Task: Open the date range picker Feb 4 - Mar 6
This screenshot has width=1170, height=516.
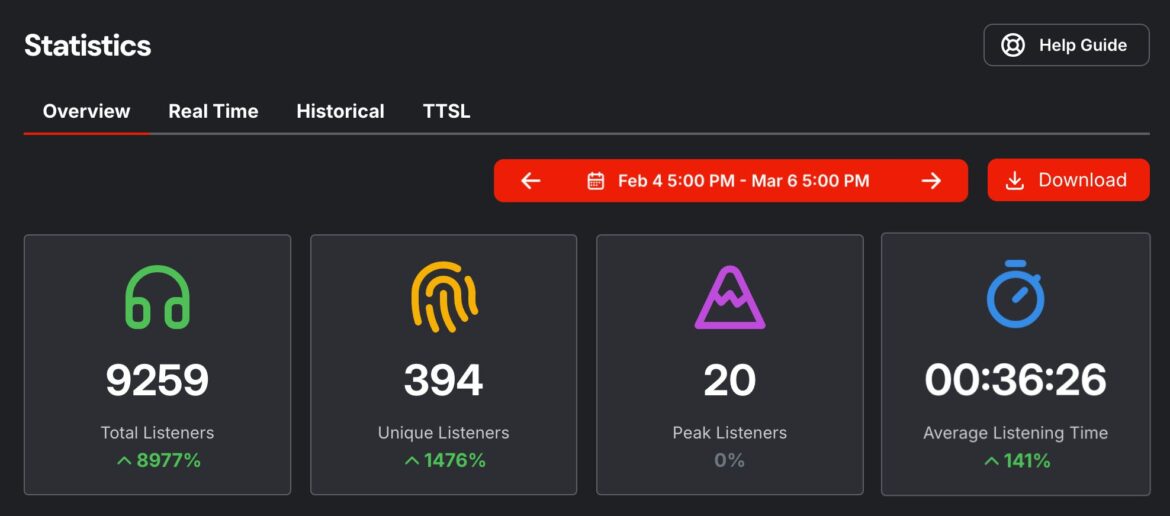Action: 743,181
